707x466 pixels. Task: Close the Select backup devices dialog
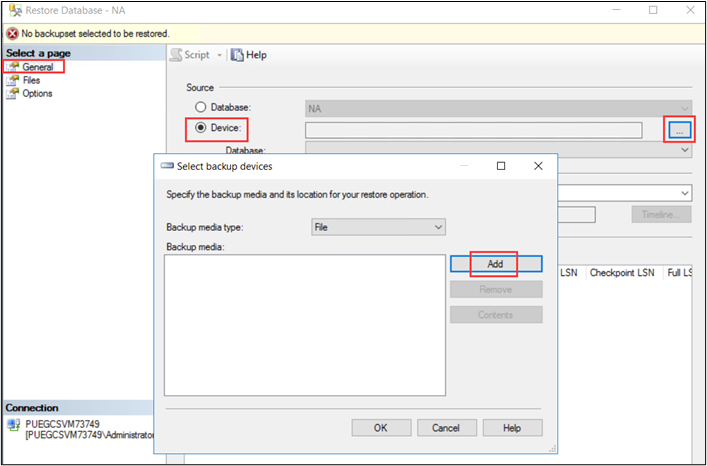point(538,166)
